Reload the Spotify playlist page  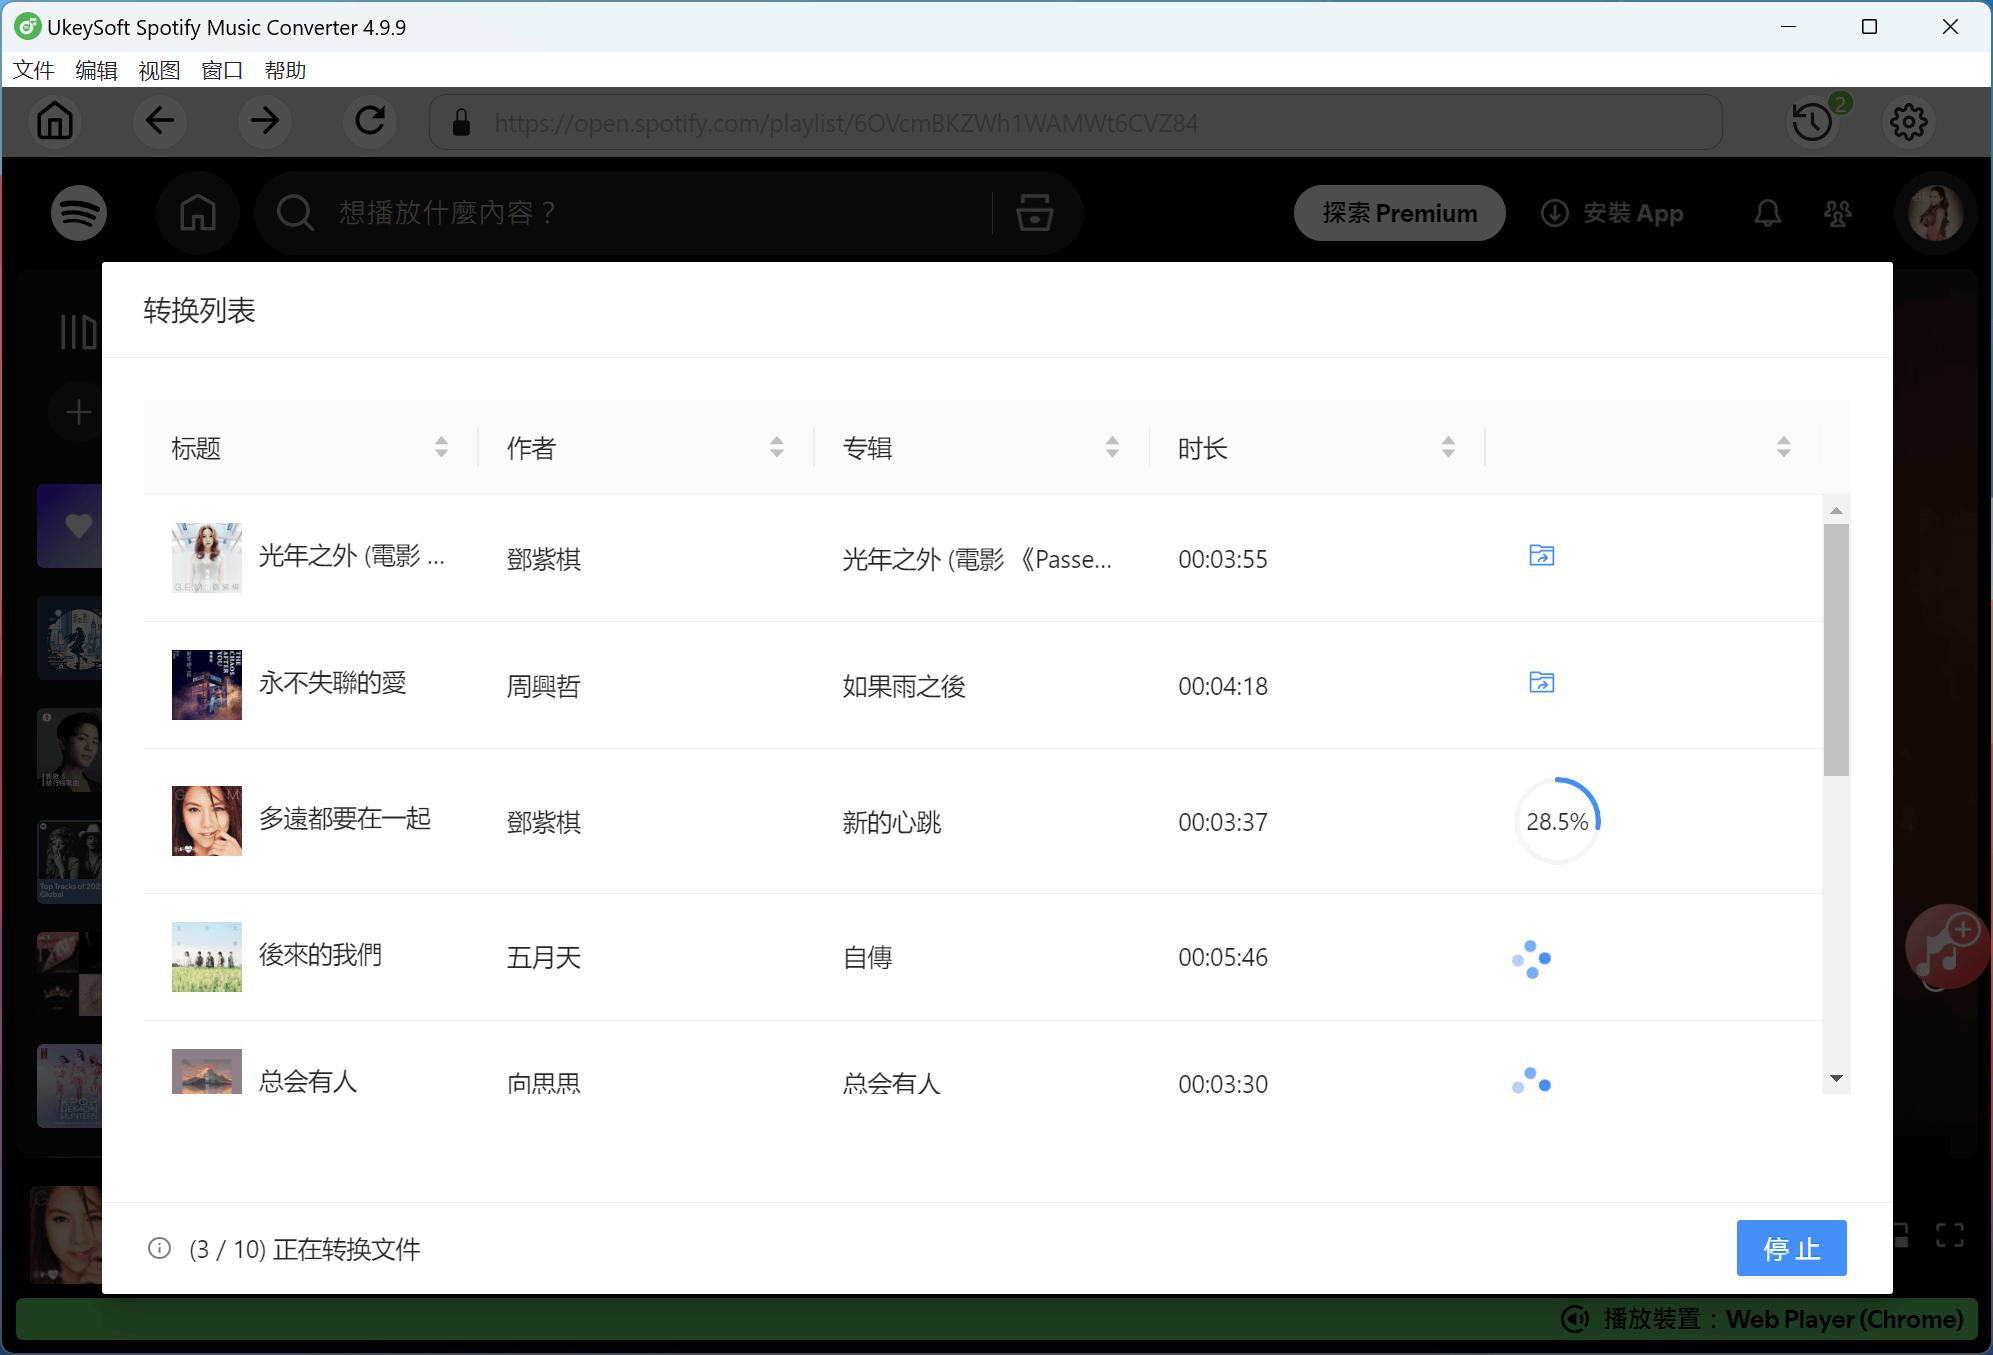[x=370, y=121]
